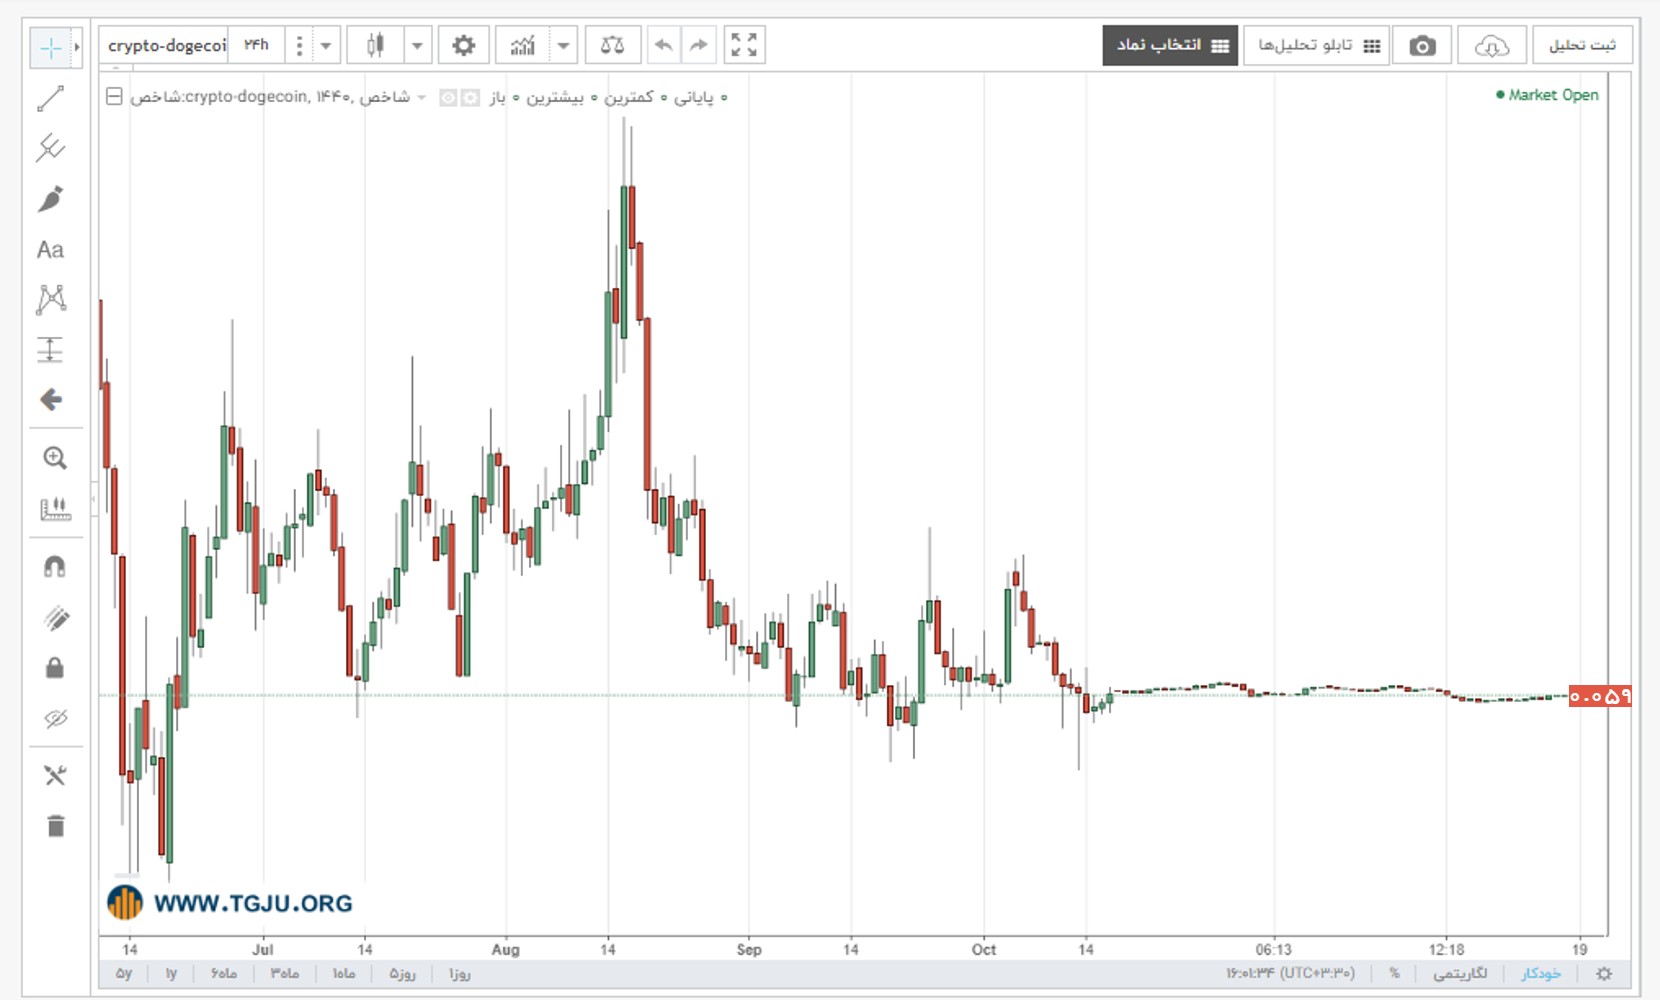The width and height of the screenshot is (1660, 1000).
Task: Redo last chart action
Action: tap(698, 45)
